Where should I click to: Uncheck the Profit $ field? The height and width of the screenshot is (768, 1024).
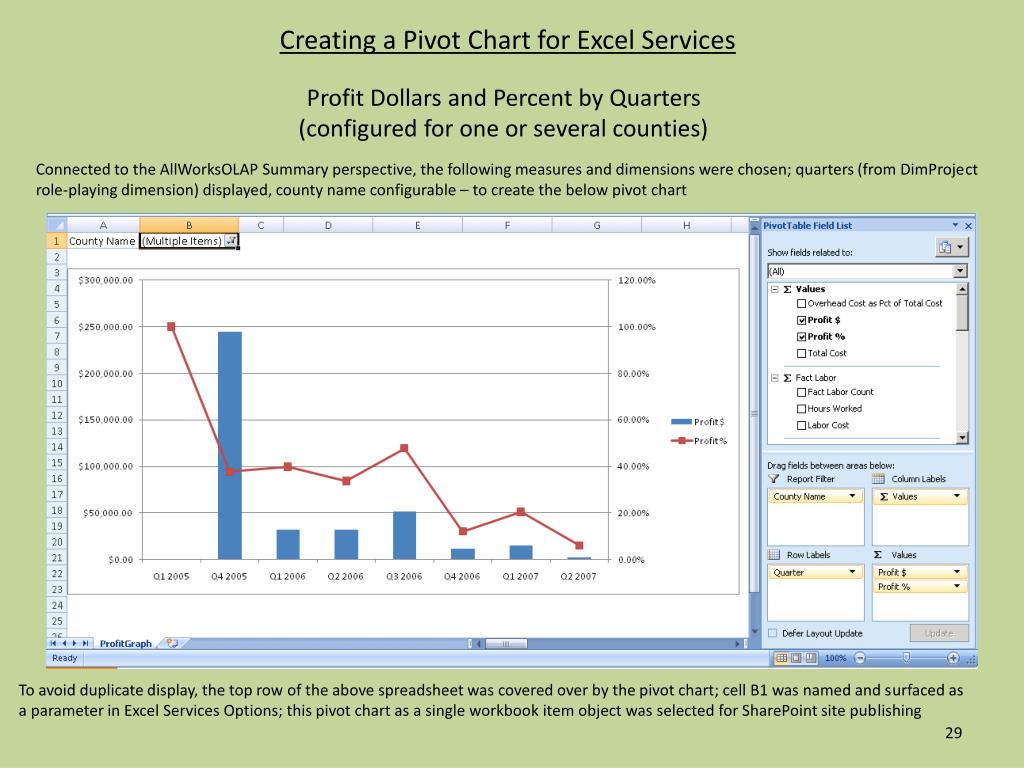pyautogui.click(x=801, y=320)
